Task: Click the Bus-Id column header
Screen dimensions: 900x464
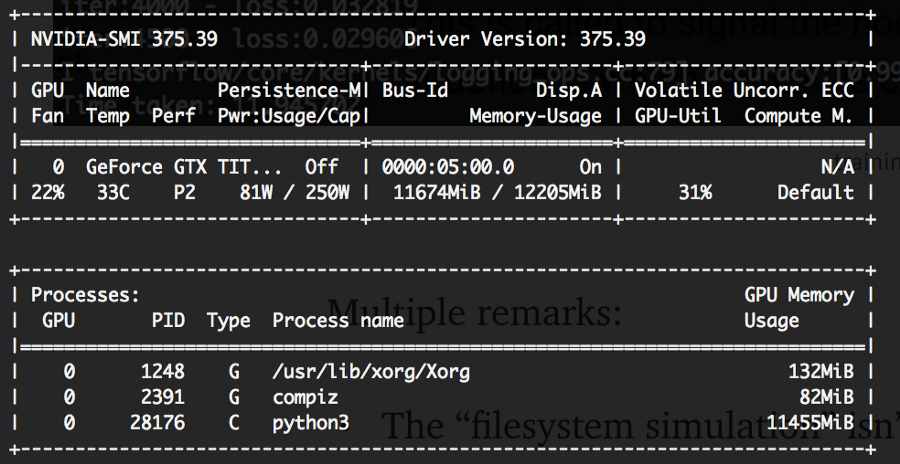Action: tap(415, 90)
